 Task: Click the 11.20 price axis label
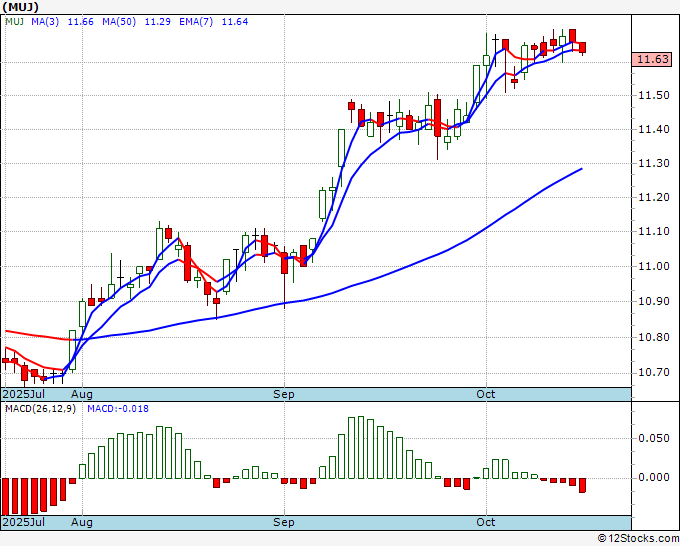click(x=654, y=197)
